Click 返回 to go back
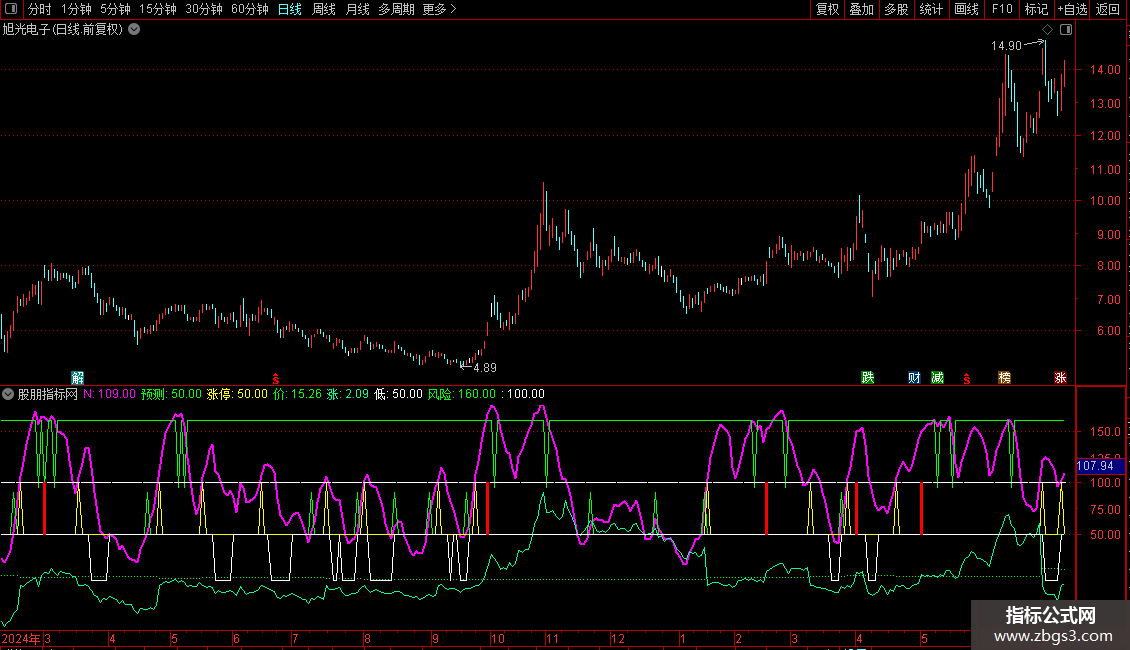Screen dimensions: 1130x650 1108,9
